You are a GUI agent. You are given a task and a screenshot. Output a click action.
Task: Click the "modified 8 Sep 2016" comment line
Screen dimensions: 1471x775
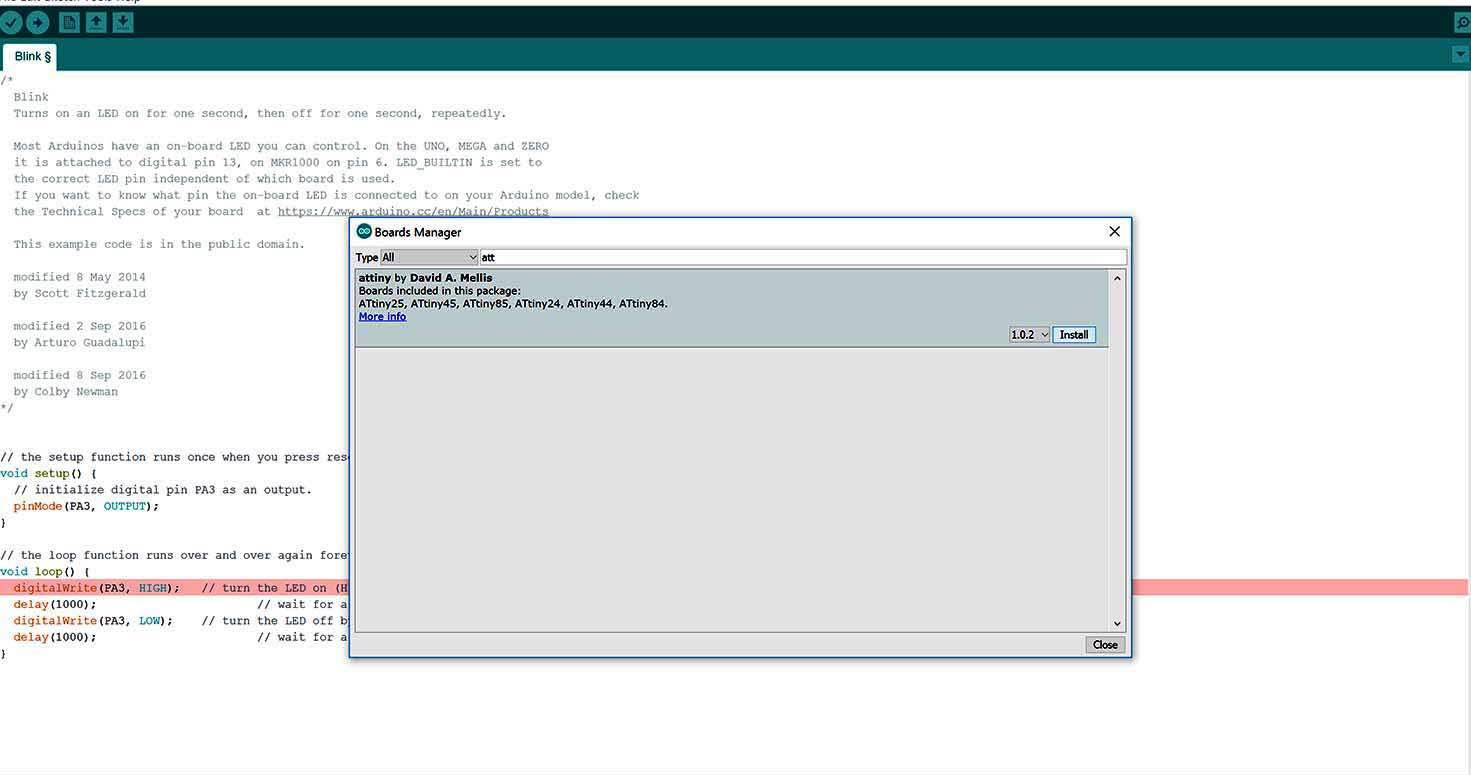79,375
